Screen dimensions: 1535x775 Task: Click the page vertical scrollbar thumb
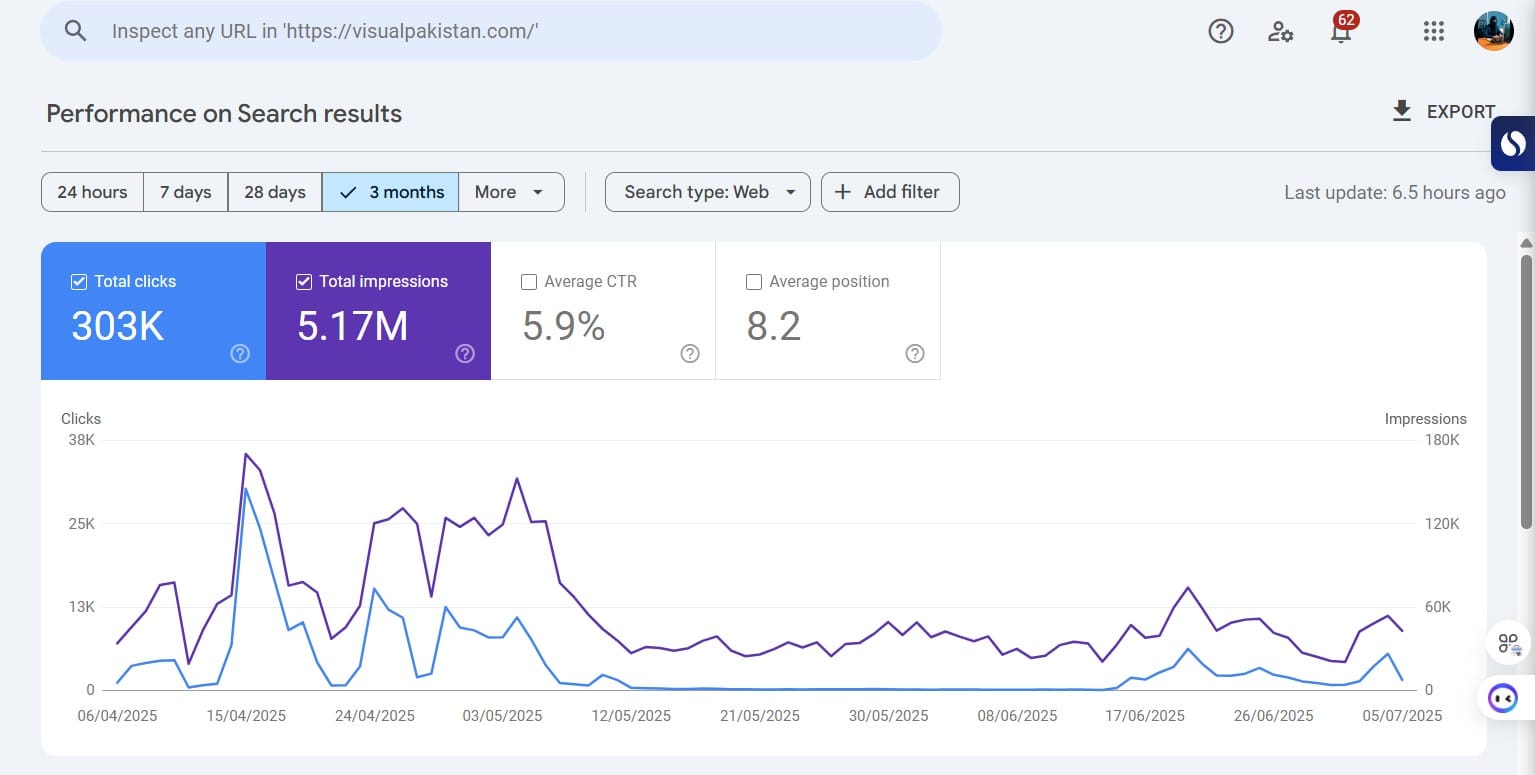pyautogui.click(x=1526, y=390)
